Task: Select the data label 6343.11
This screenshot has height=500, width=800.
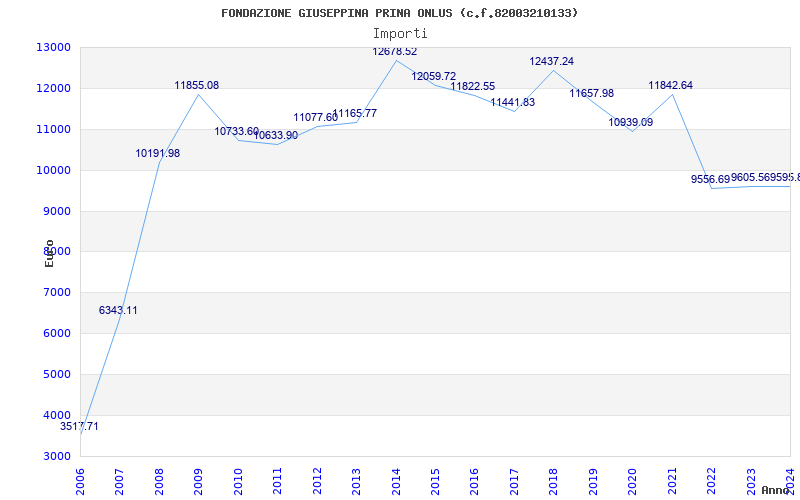Action: (x=118, y=310)
